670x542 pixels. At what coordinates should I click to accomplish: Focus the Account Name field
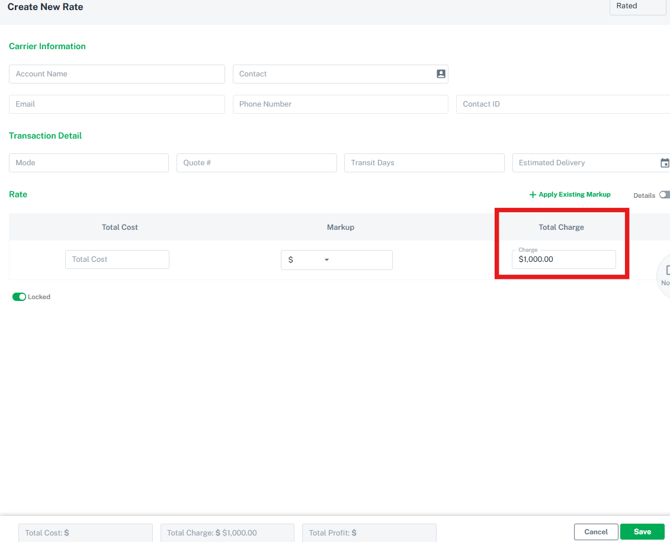[x=117, y=74]
